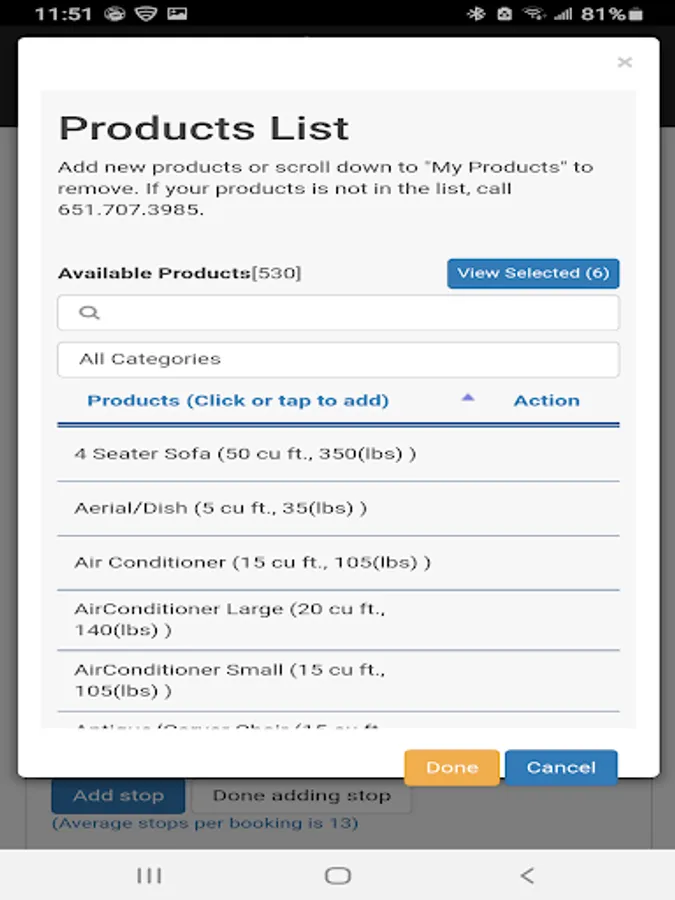The image size is (675, 900).
Task: Select Air Conditioner (15 cu ft.) row
Action: pyautogui.click(x=252, y=562)
